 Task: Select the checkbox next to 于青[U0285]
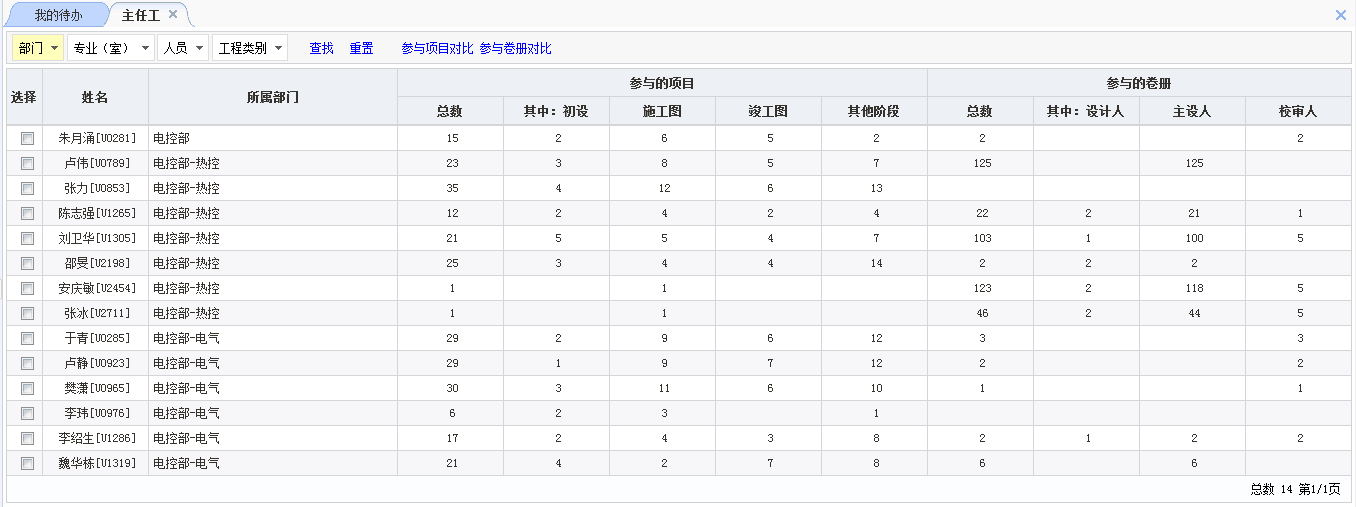(x=27, y=338)
